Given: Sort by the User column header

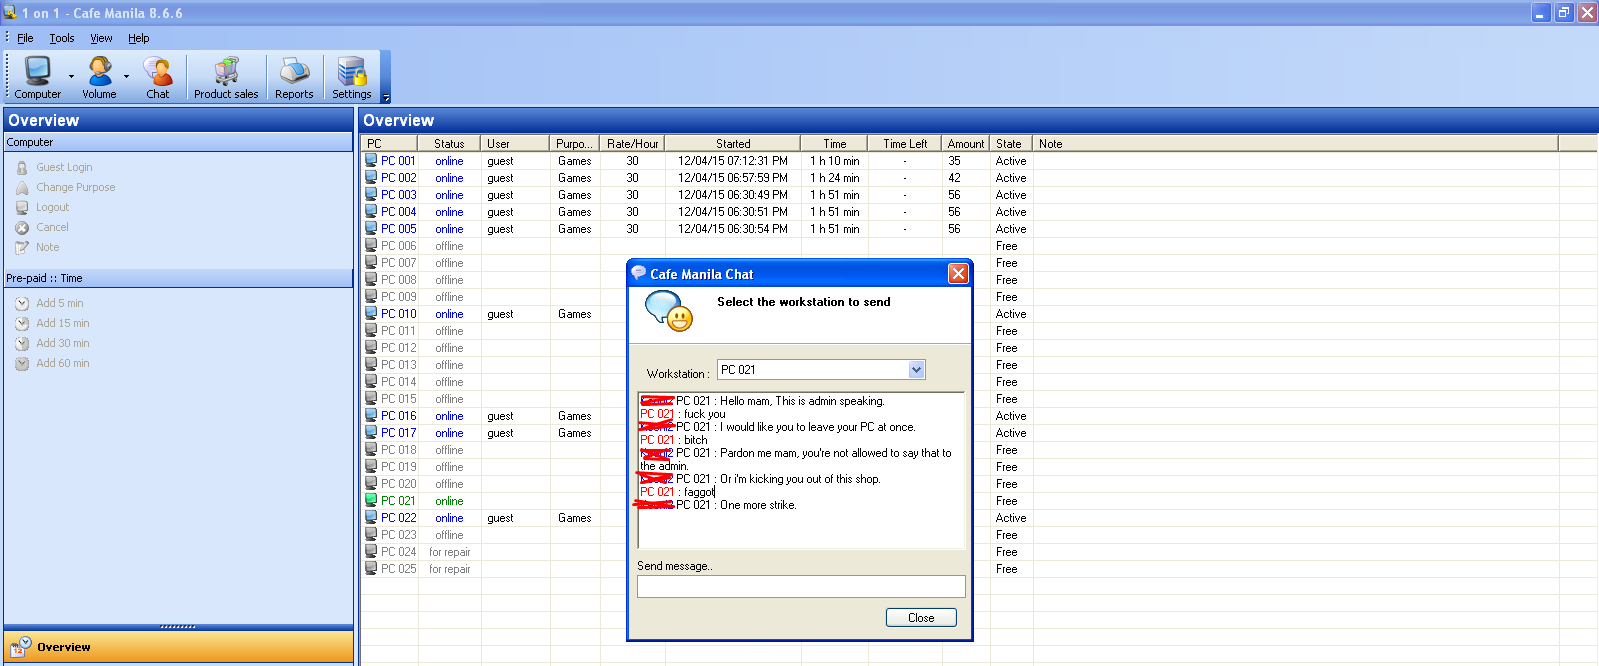Looking at the screenshot, I should pos(515,144).
